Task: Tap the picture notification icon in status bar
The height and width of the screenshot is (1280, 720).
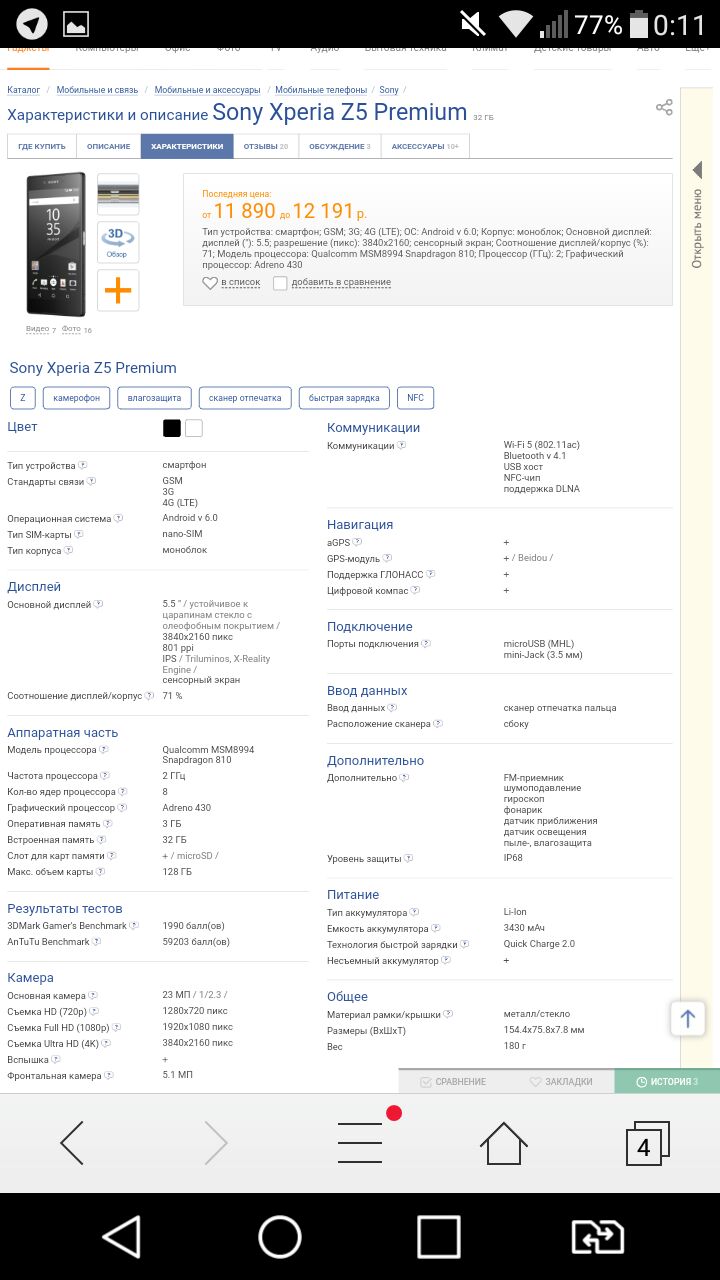Action: click(75, 23)
